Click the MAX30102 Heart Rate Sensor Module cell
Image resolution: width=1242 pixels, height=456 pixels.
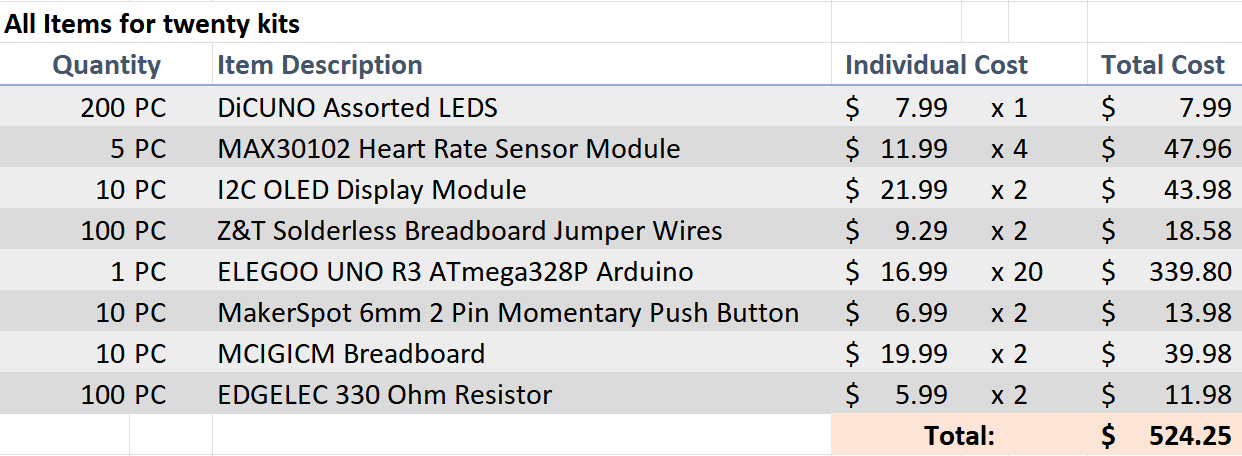click(449, 149)
